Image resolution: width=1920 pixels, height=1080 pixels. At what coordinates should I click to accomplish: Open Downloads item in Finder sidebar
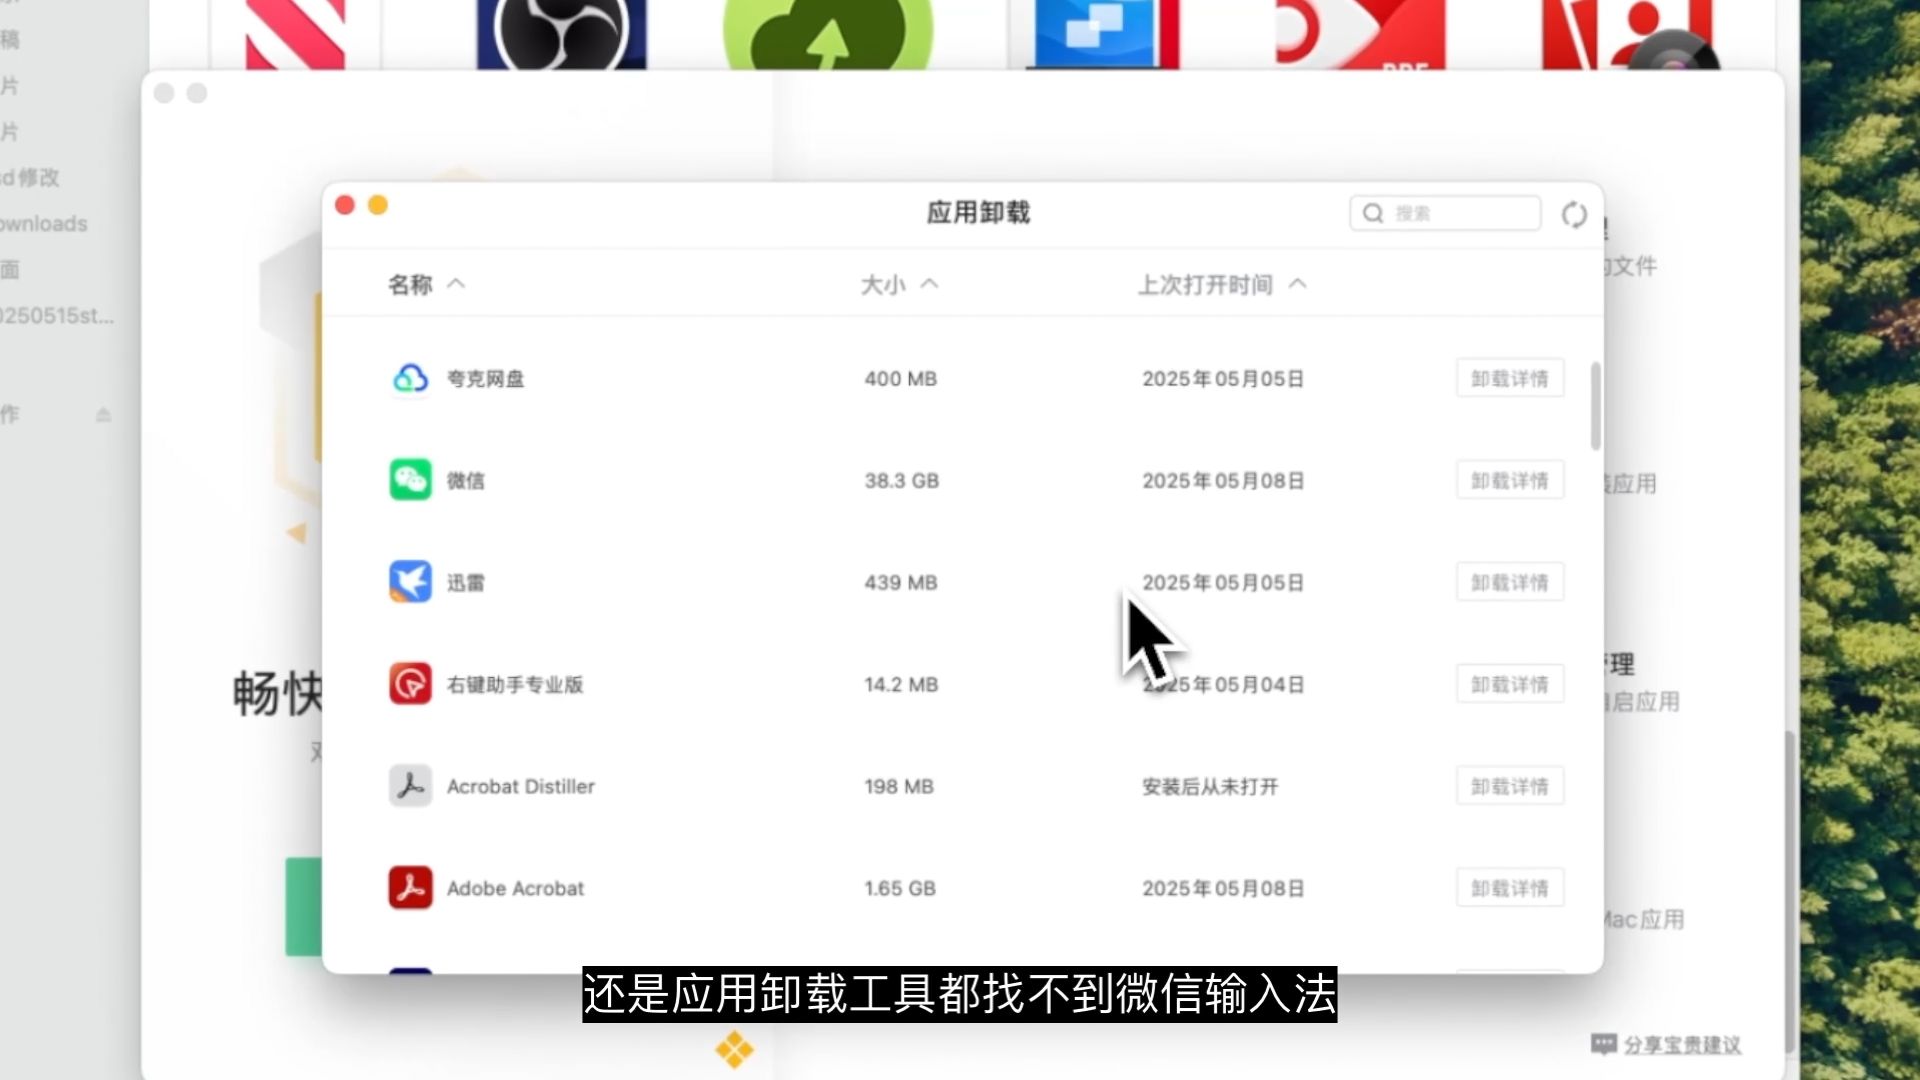click(x=44, y=223)
